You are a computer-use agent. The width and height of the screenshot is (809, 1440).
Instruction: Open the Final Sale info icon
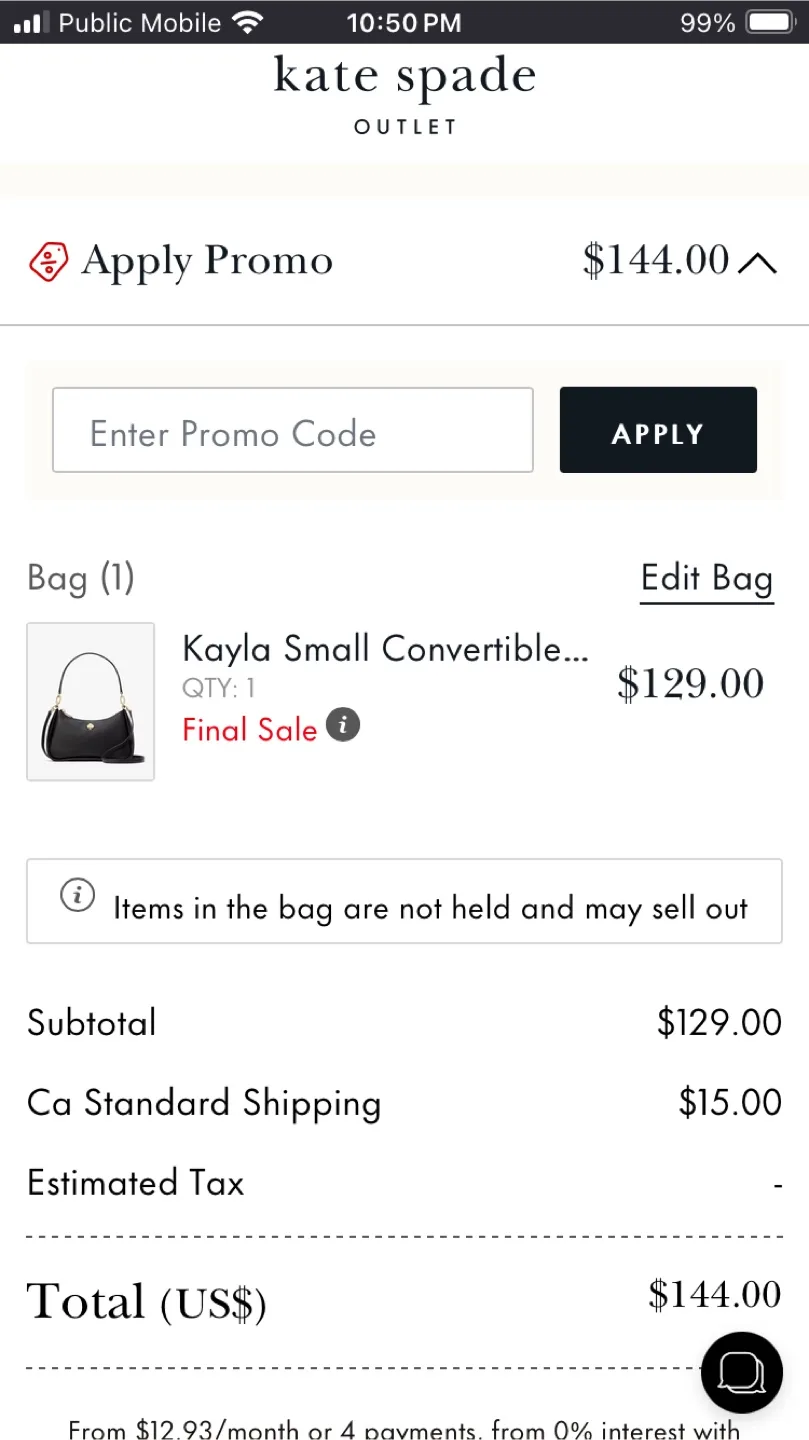(x=343, y=725)
